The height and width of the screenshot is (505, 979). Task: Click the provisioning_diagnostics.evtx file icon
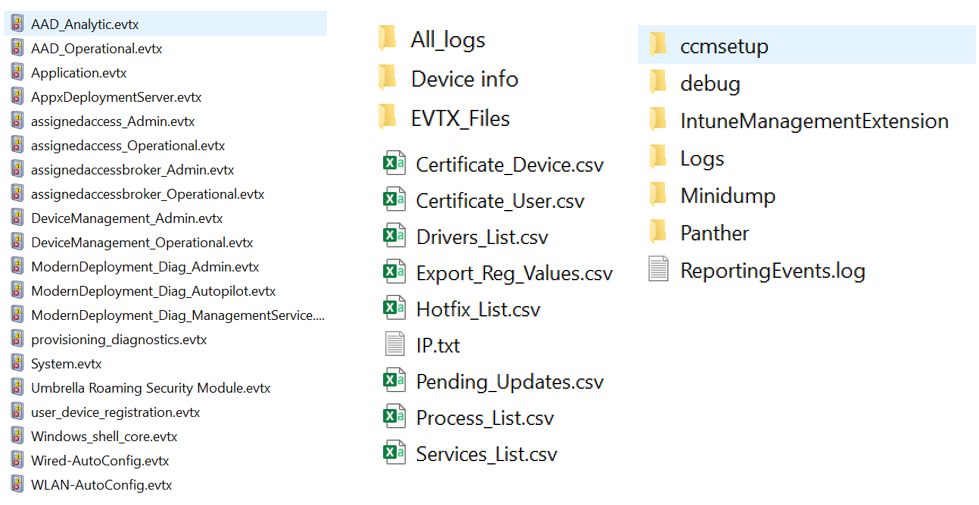17,340
